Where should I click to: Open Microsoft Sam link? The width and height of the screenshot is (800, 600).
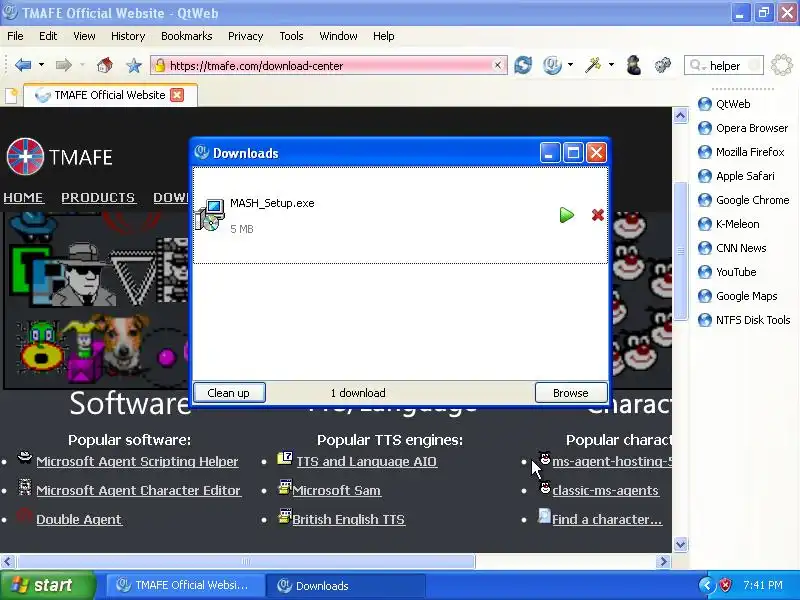(337, 490)
